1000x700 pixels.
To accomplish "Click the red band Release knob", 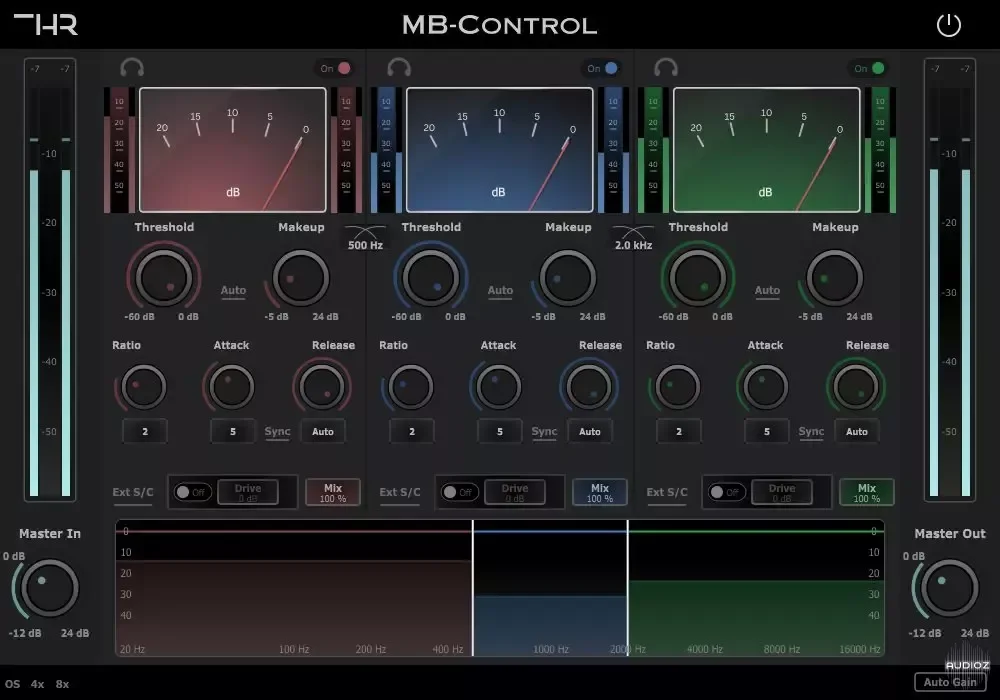I will [x=322, y=387].
